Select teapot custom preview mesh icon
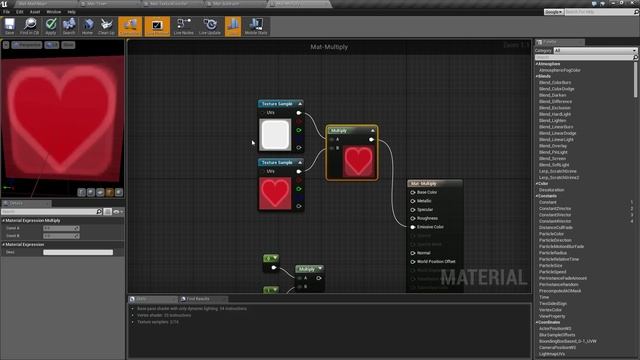 pos(119,192)
